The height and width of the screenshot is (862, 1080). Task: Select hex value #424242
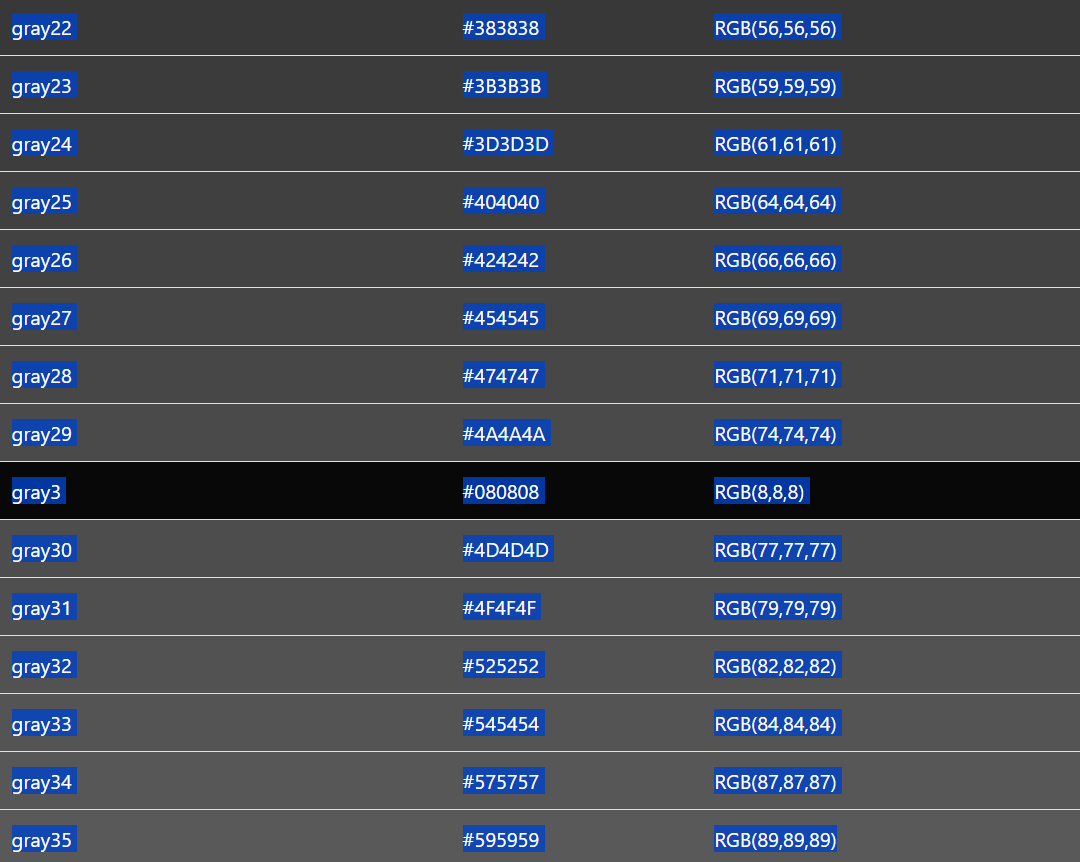point(501,260)
